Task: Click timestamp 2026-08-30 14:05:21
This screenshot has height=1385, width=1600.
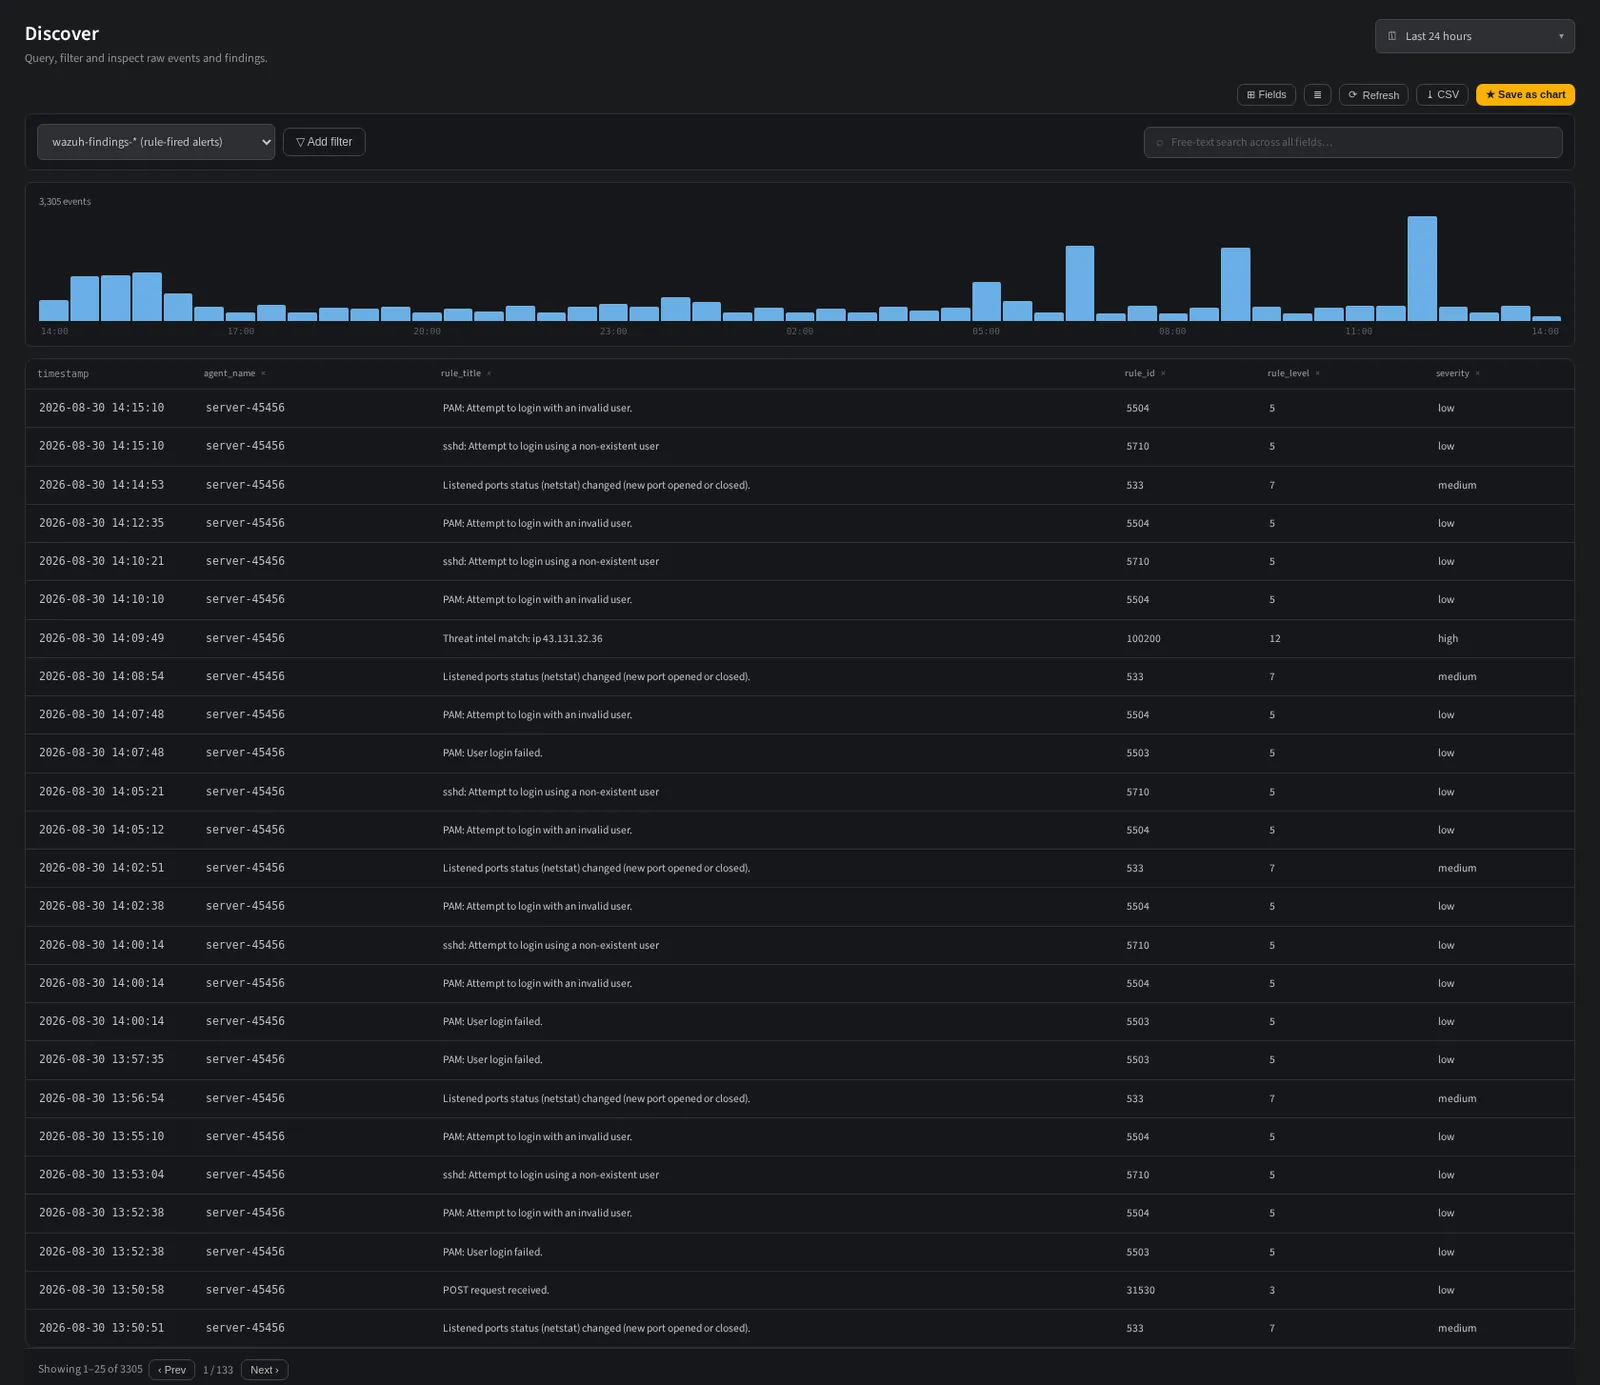Action: pyautogui.click(x=101, y=791)
